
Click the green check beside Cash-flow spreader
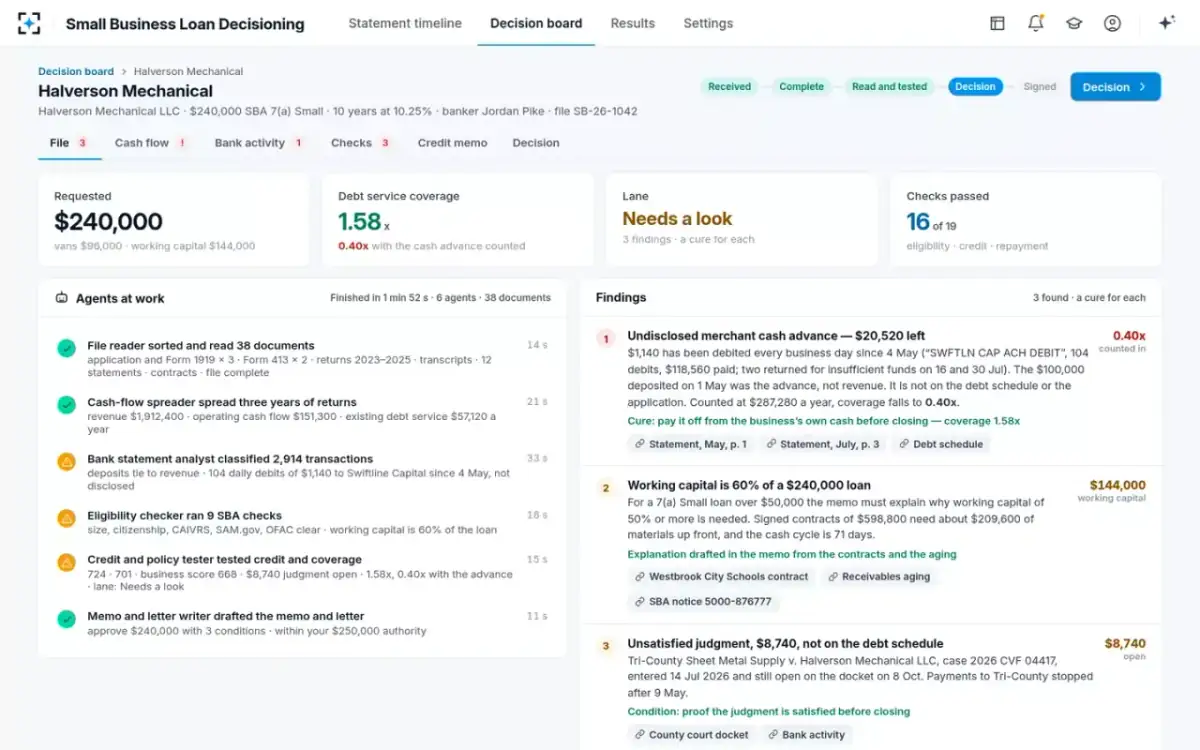(x=66, y=405)
